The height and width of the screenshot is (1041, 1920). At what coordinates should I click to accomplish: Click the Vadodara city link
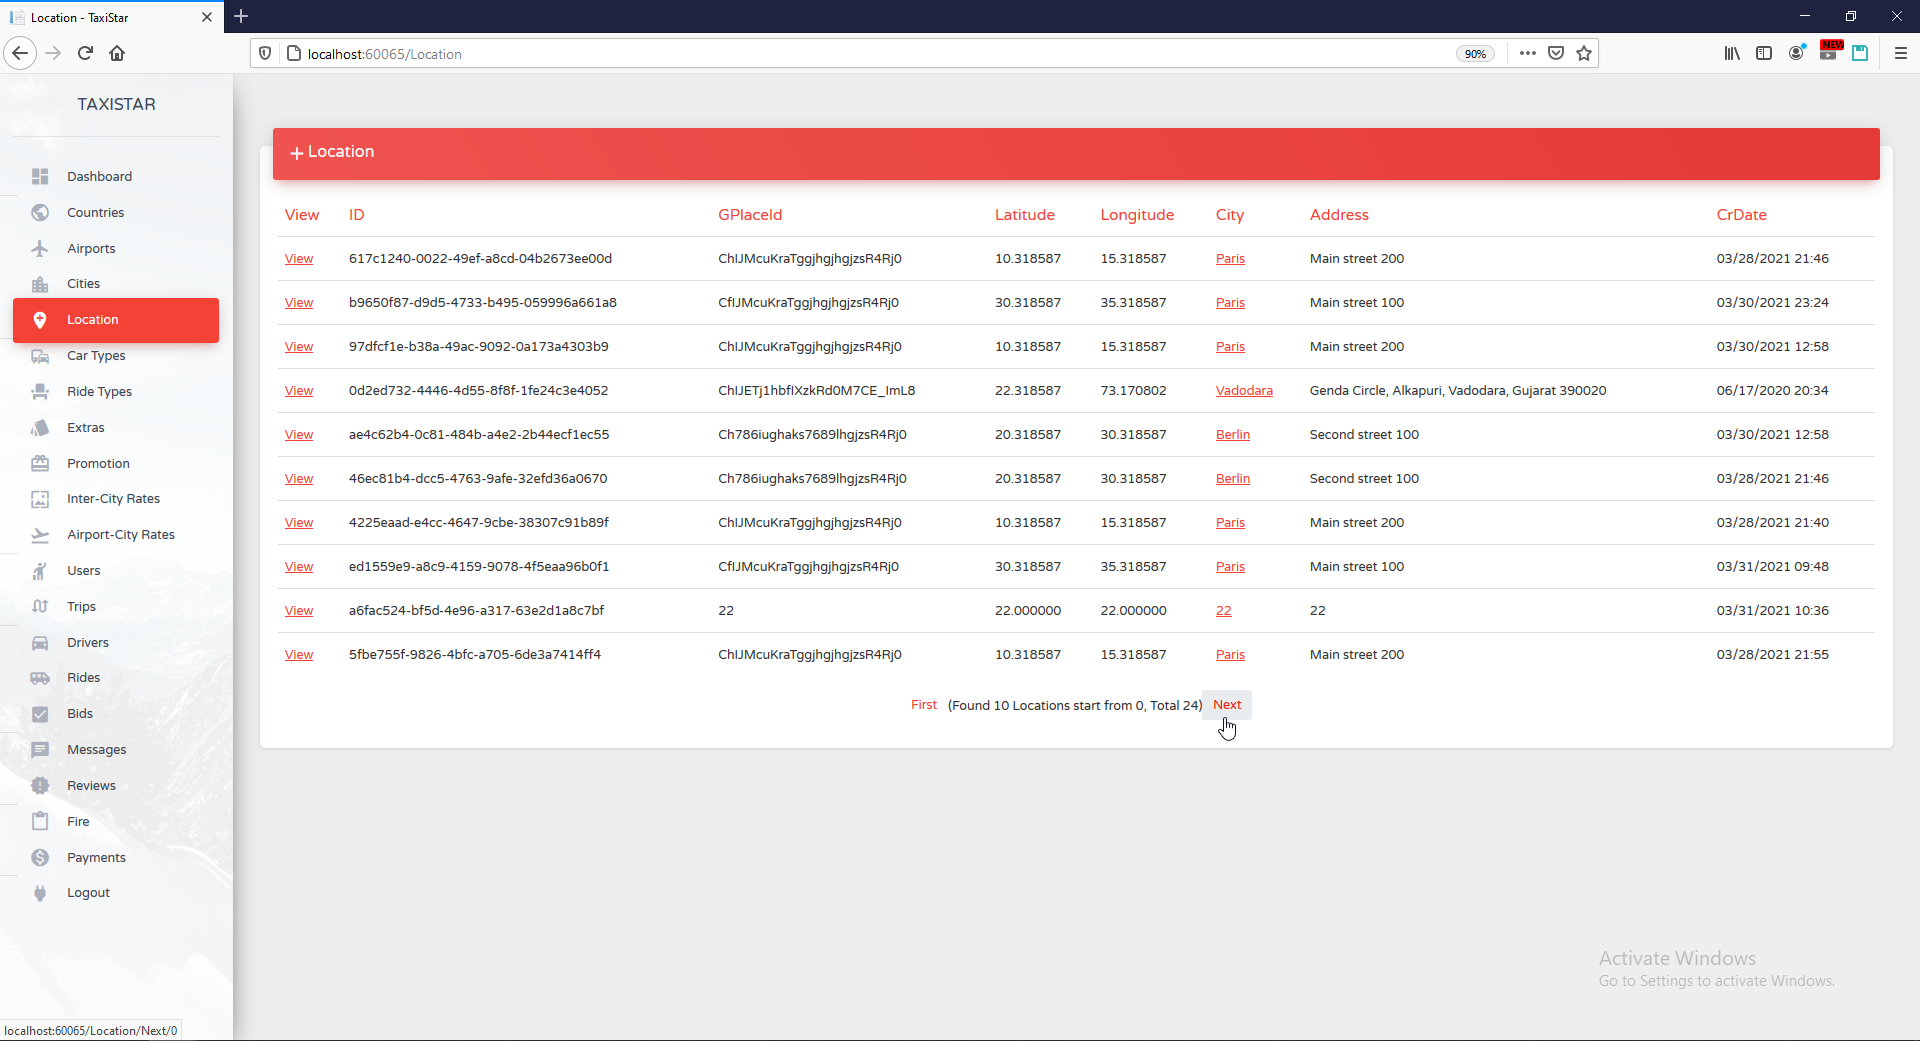point(1244,391)
